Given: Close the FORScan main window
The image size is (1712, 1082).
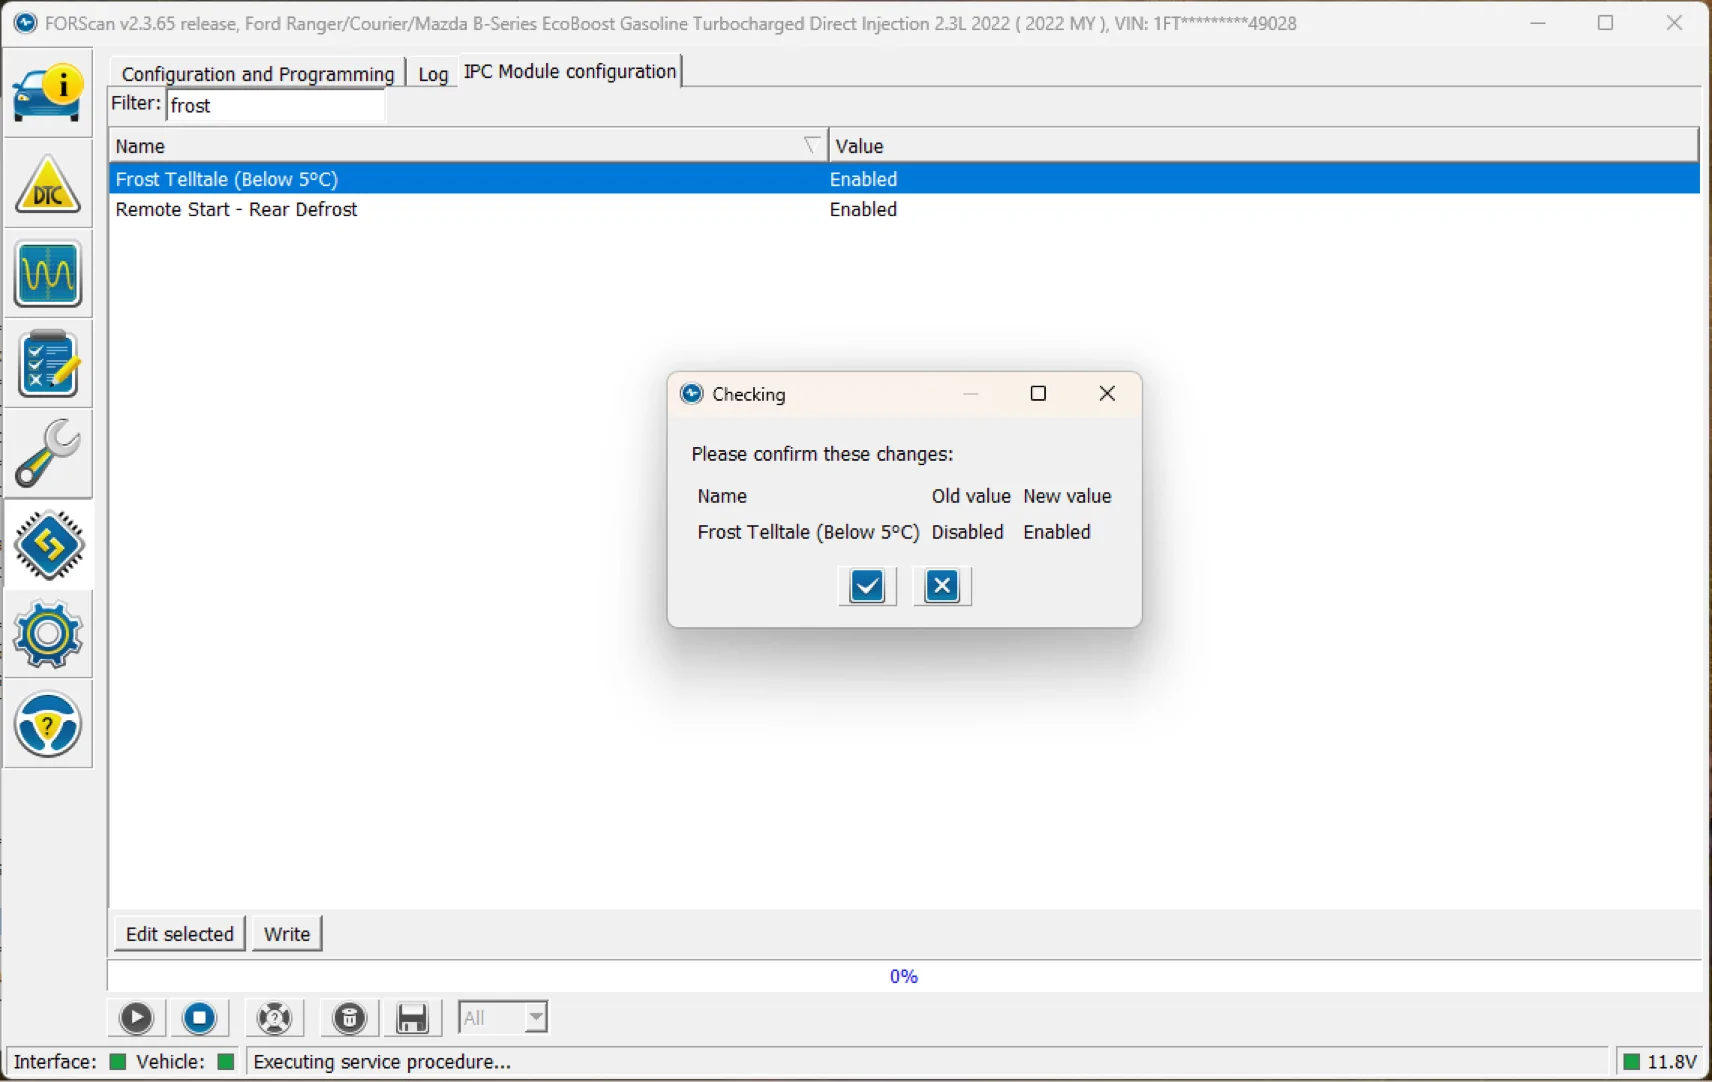Looking at the screenshot, I should (x=1674, y=23).
